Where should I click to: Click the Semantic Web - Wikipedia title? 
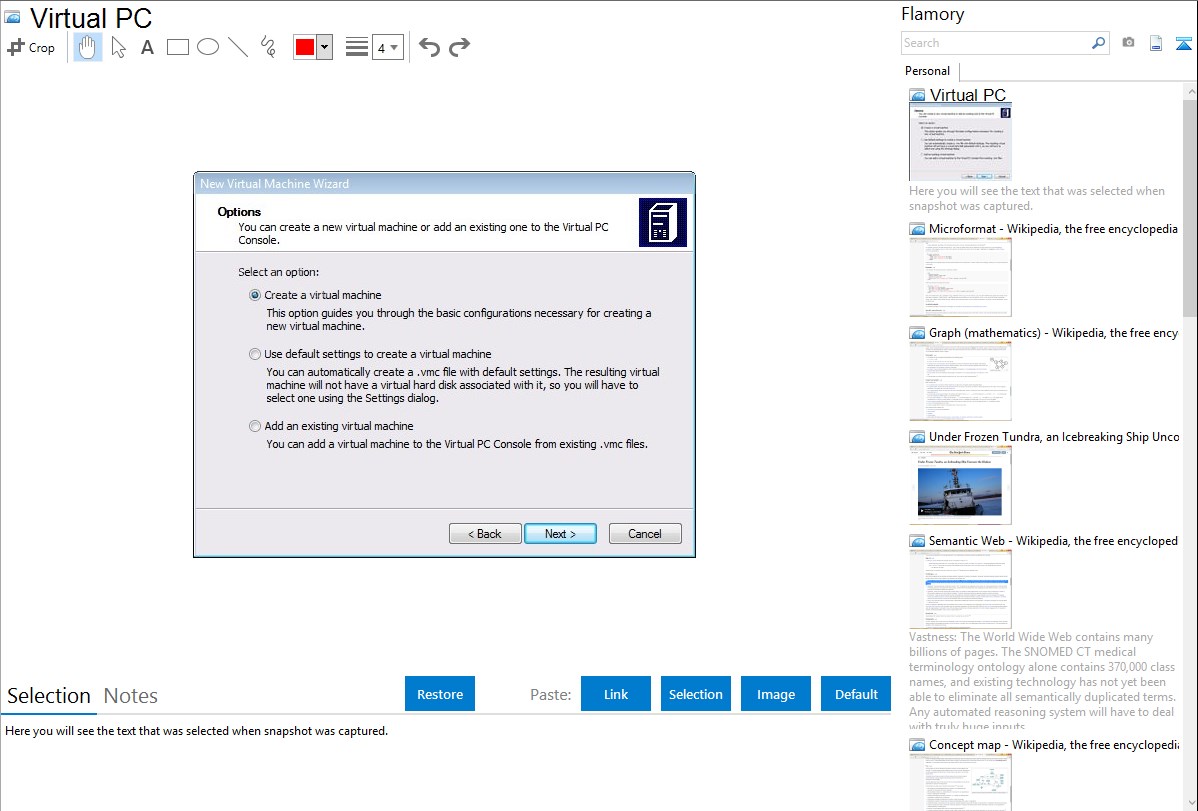click(x=1053, y=540)
